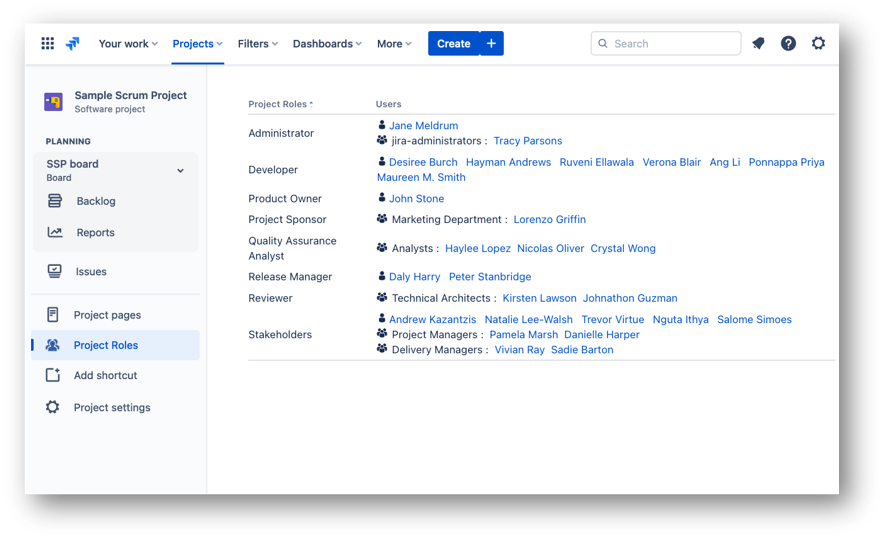Viewport: 881px width, 540px height.
Task: Open the Your work dropdown menu
Action: pyautogui.click(x=128, y=44)
